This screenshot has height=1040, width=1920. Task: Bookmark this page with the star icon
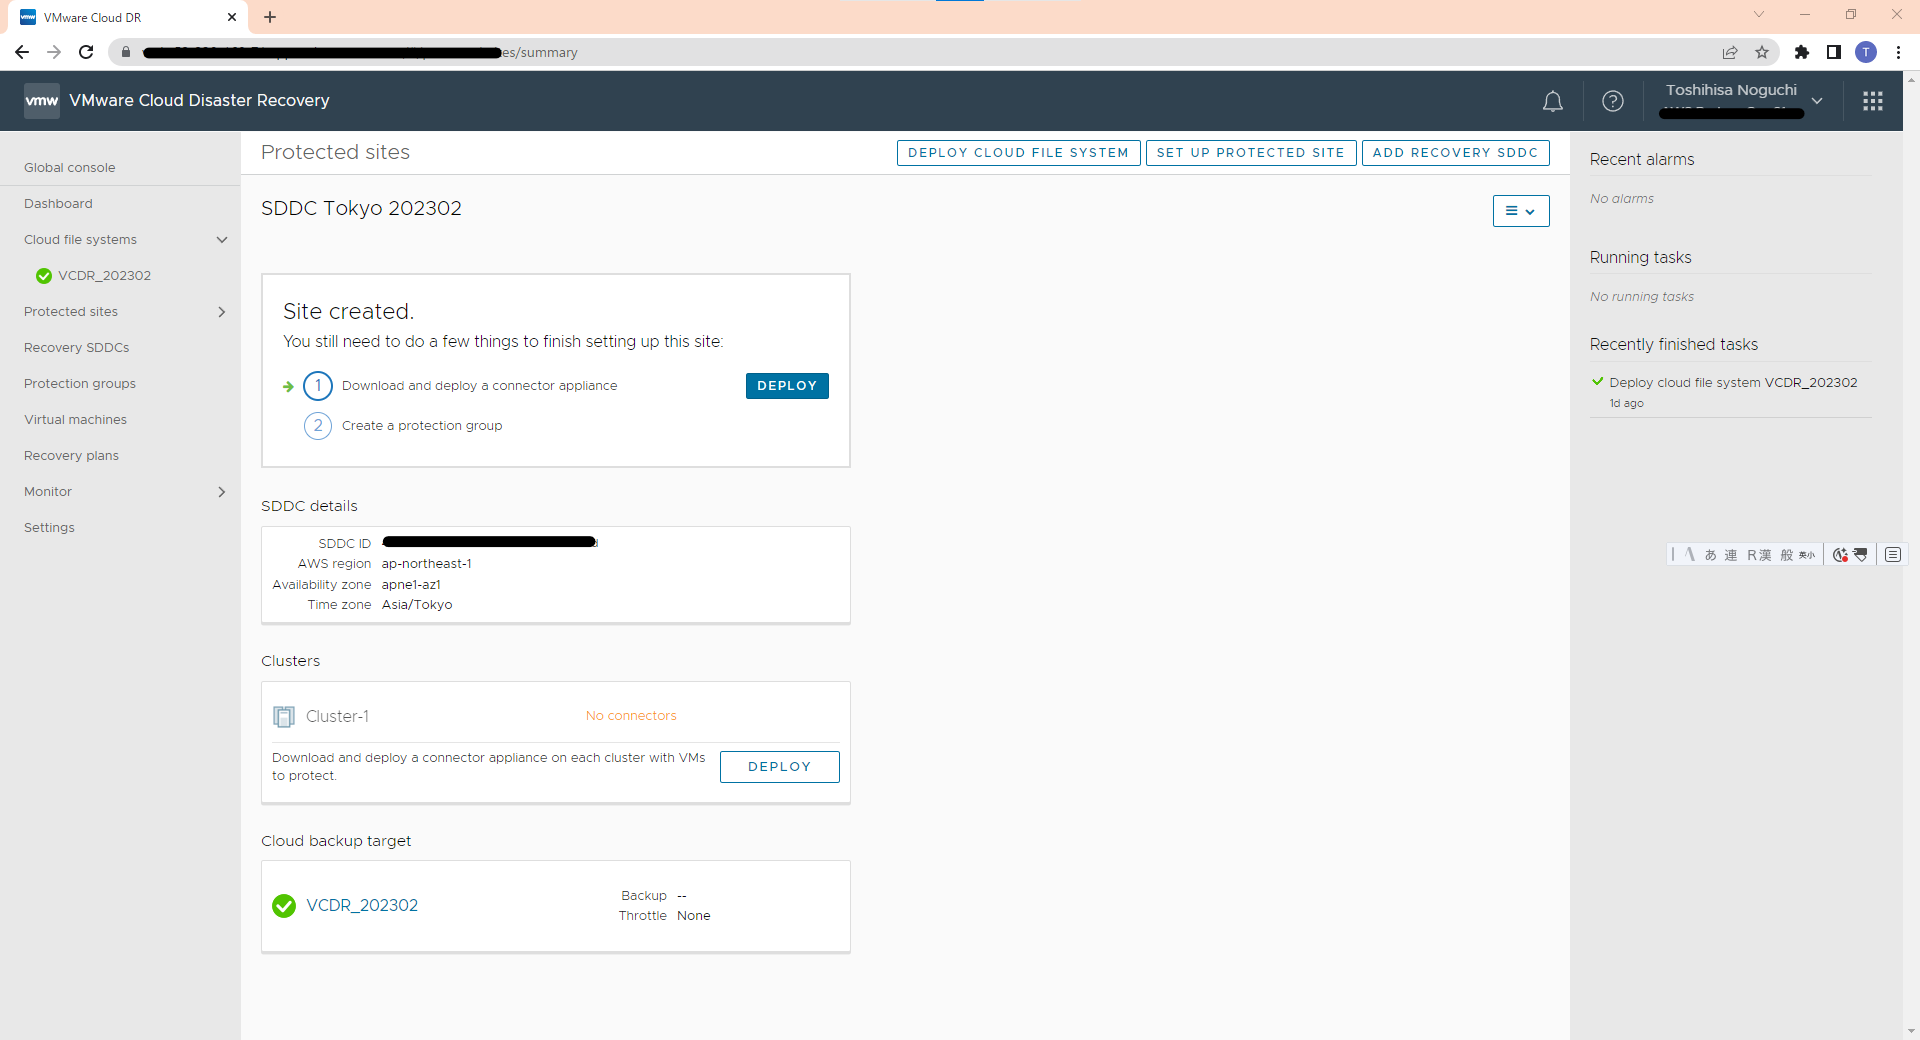1762,52
